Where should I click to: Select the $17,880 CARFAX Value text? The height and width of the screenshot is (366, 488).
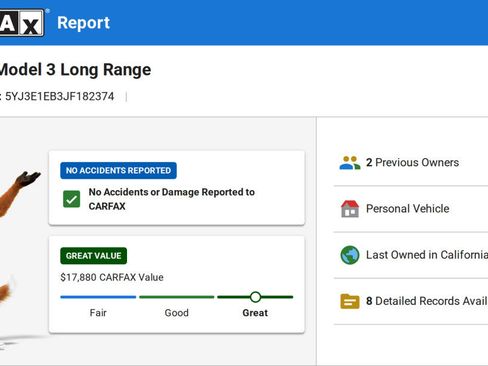pos(112,277)
